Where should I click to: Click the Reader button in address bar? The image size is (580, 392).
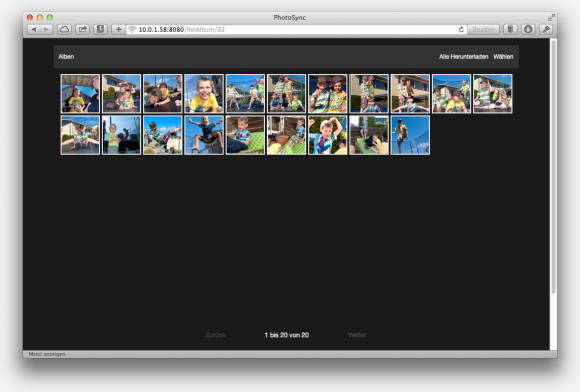(x=483, y=29)
